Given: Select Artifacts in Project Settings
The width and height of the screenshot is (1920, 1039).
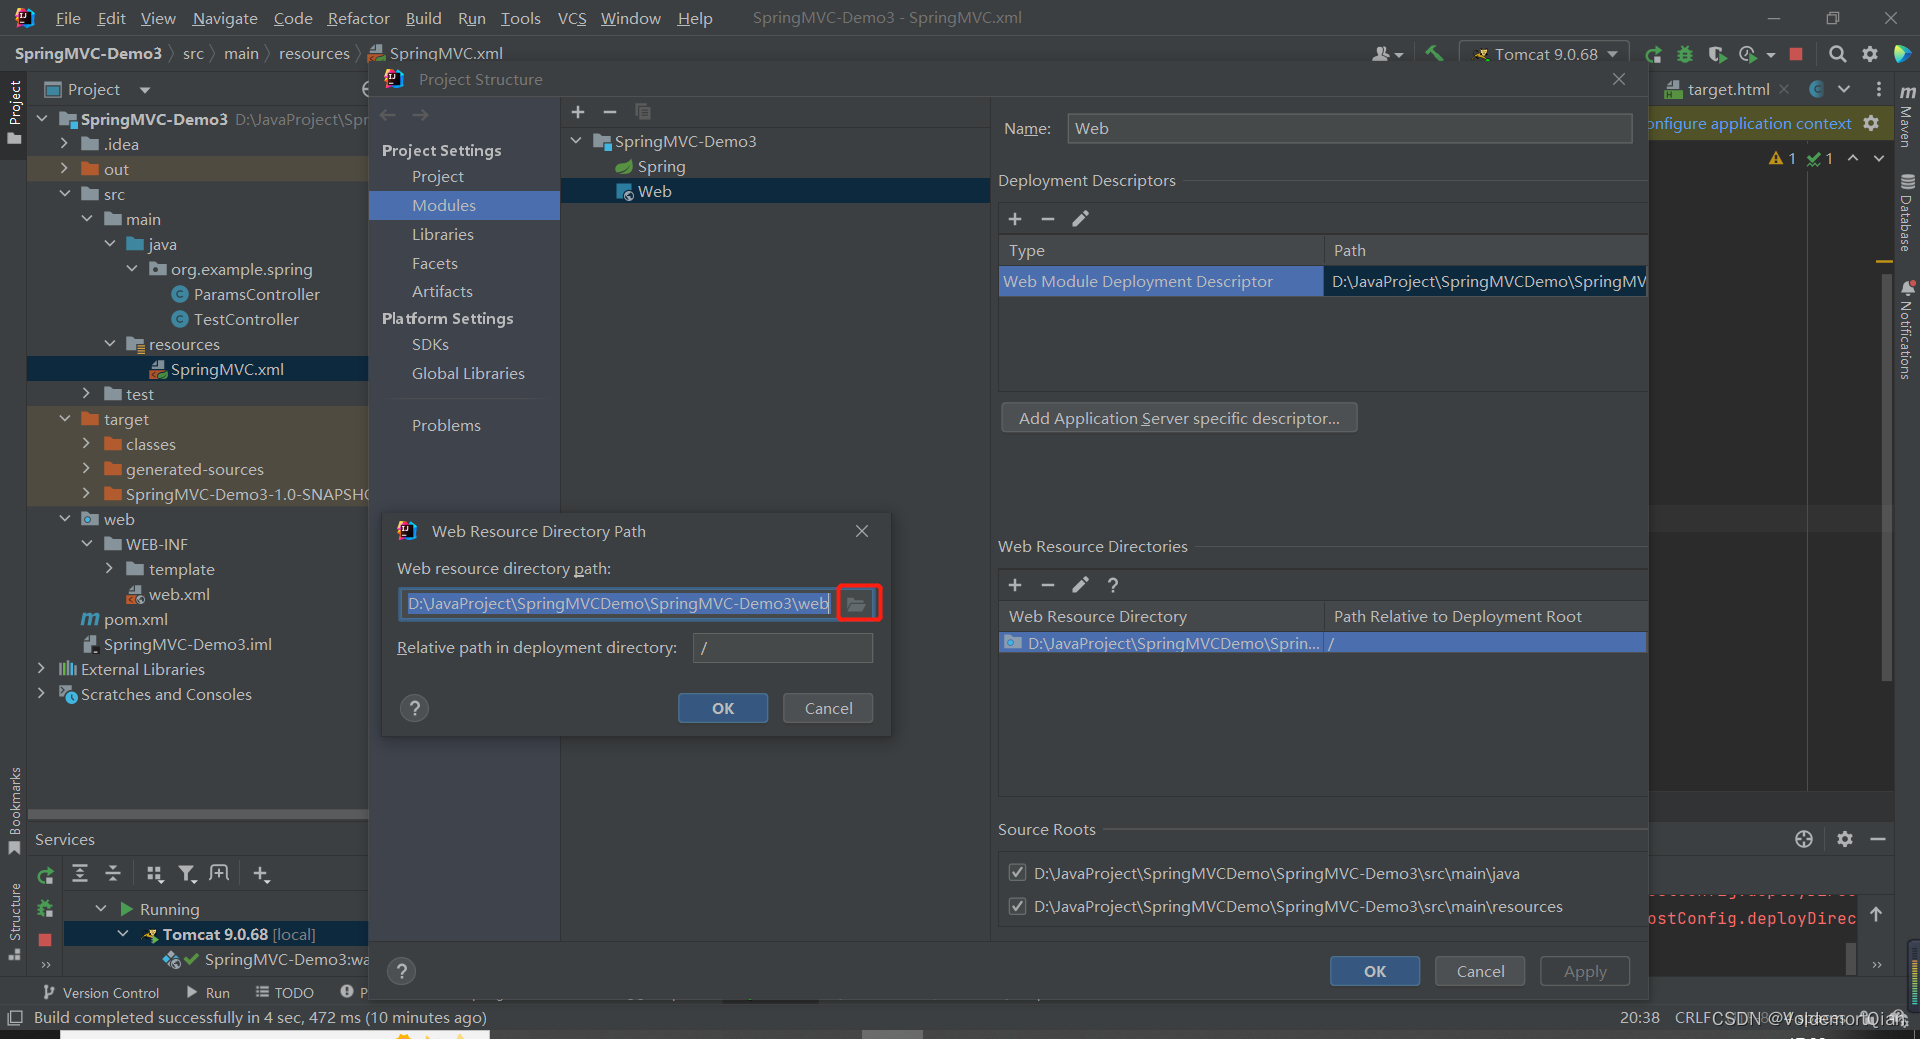Looking at the screenshot, I should click(442, 291).
